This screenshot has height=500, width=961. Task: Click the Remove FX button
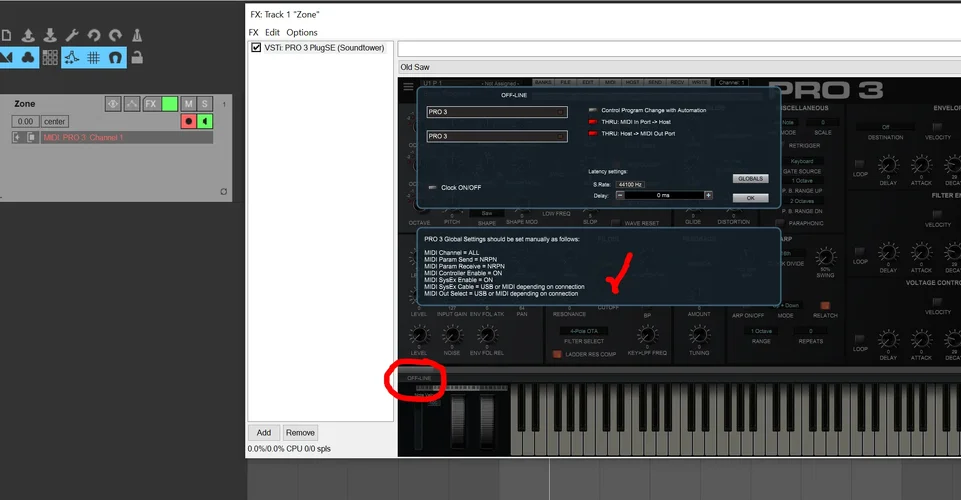coord(300,433)
